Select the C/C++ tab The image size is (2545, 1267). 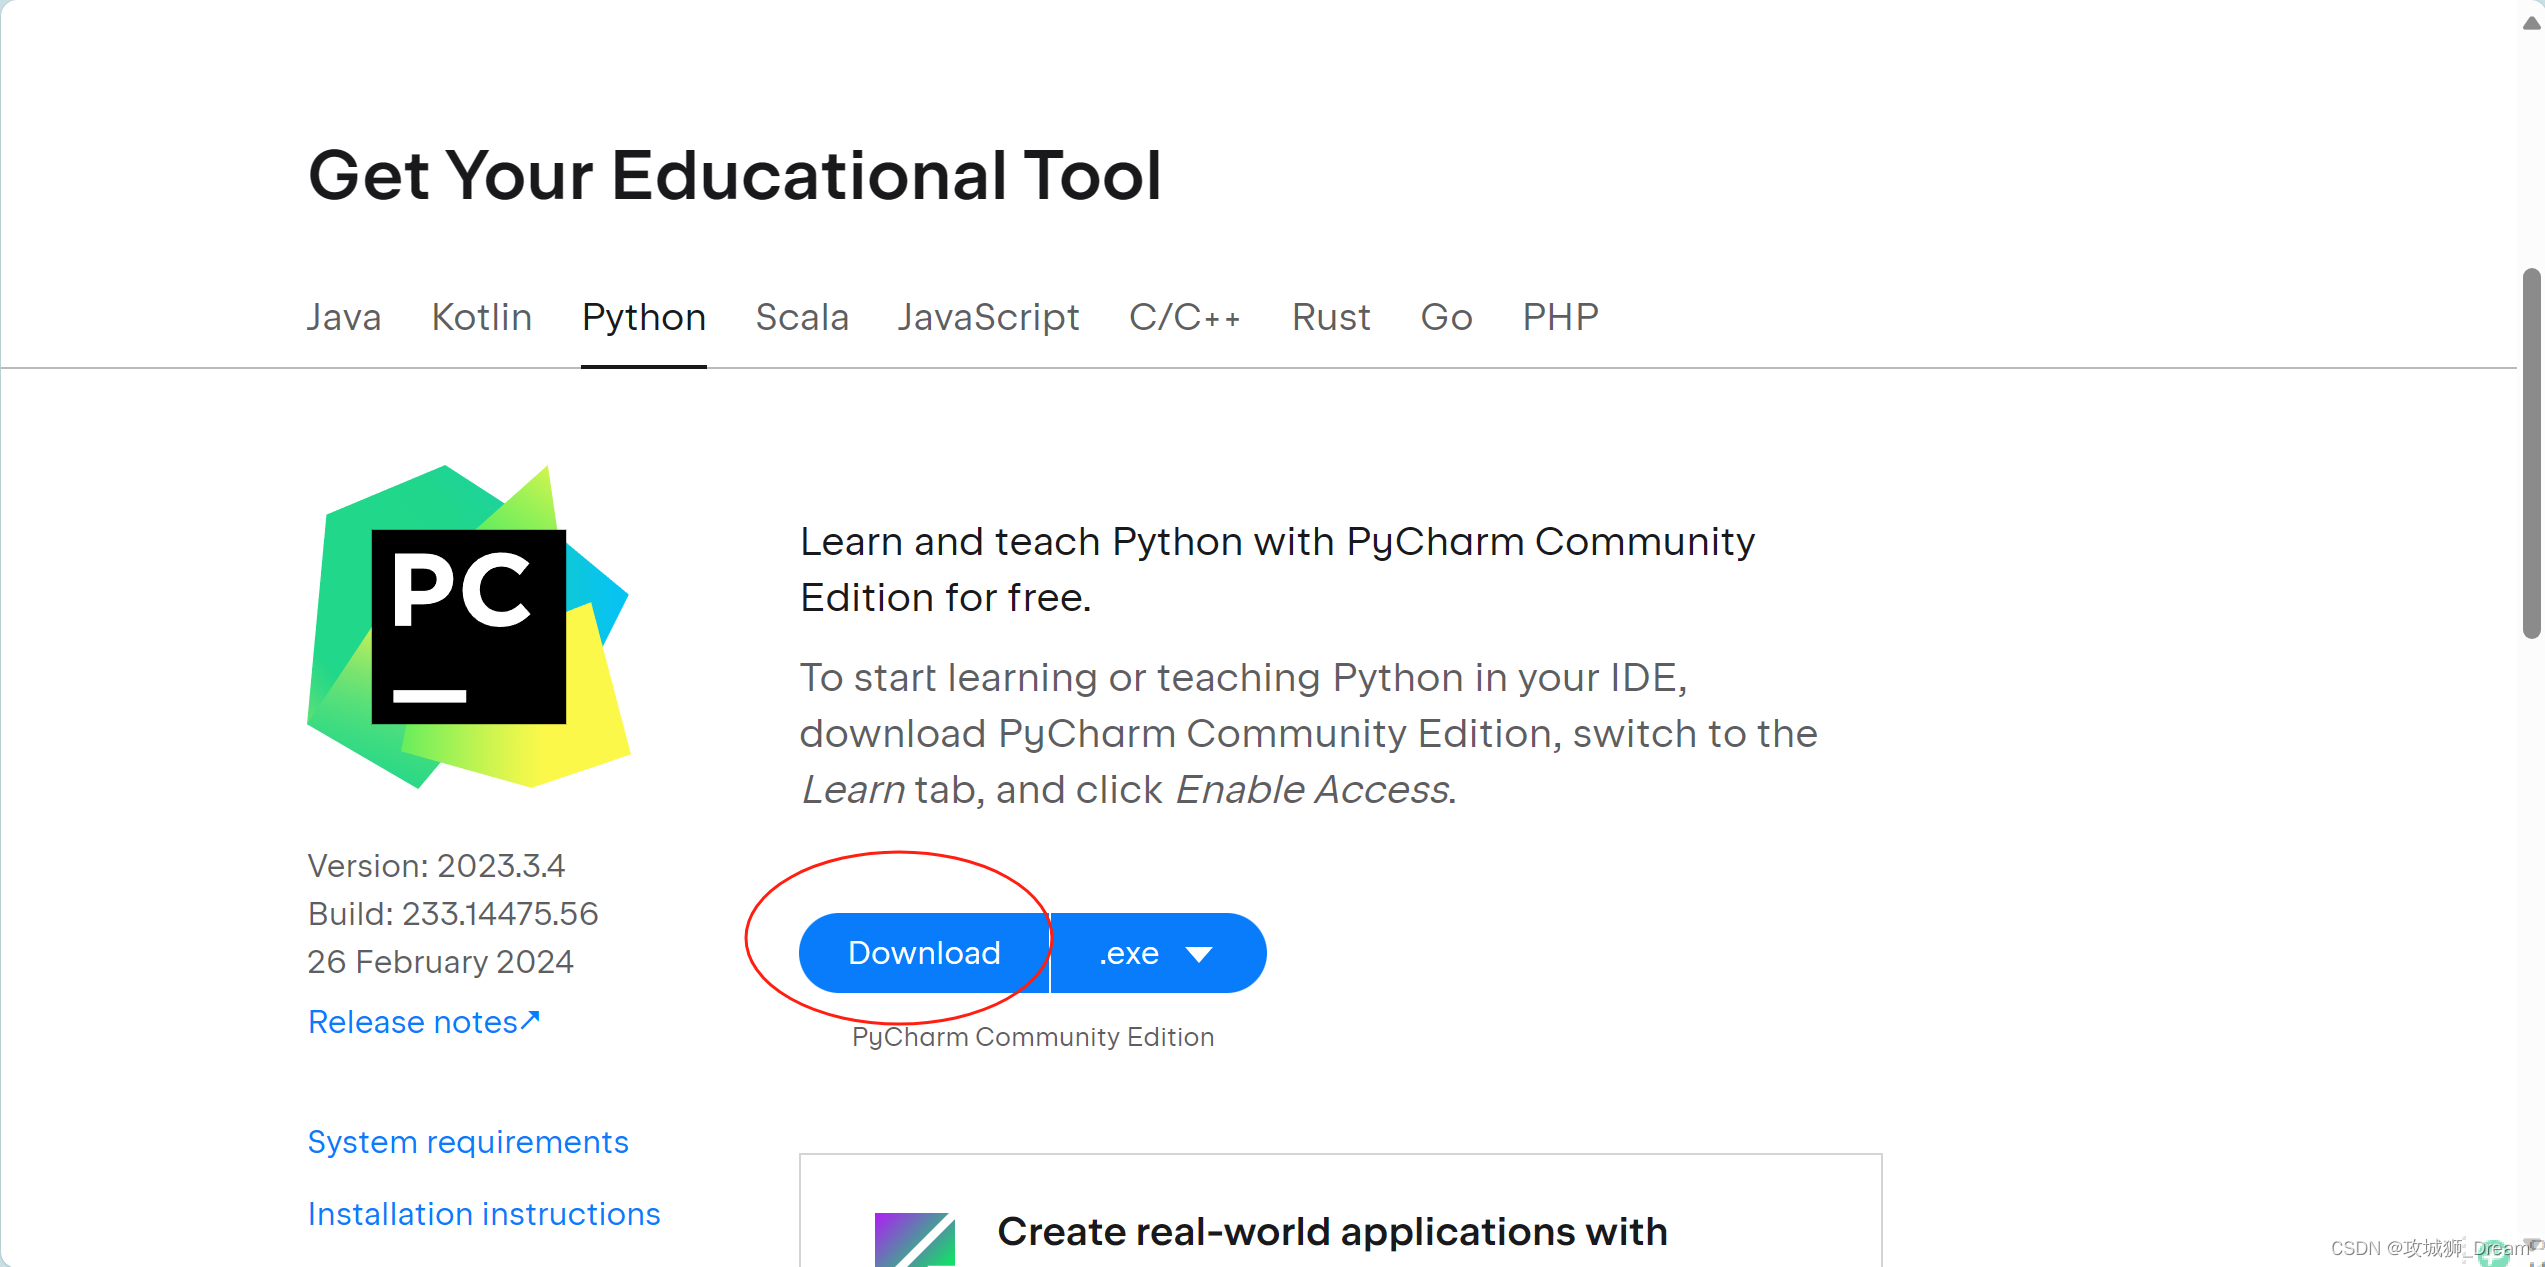point(1185,317)
